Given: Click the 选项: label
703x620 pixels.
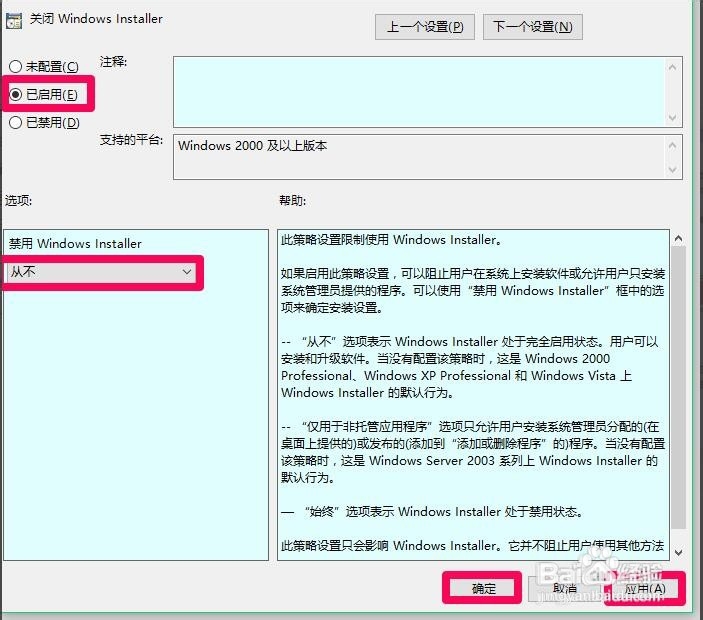Looking at the screenshot, I should click(18, 200).
